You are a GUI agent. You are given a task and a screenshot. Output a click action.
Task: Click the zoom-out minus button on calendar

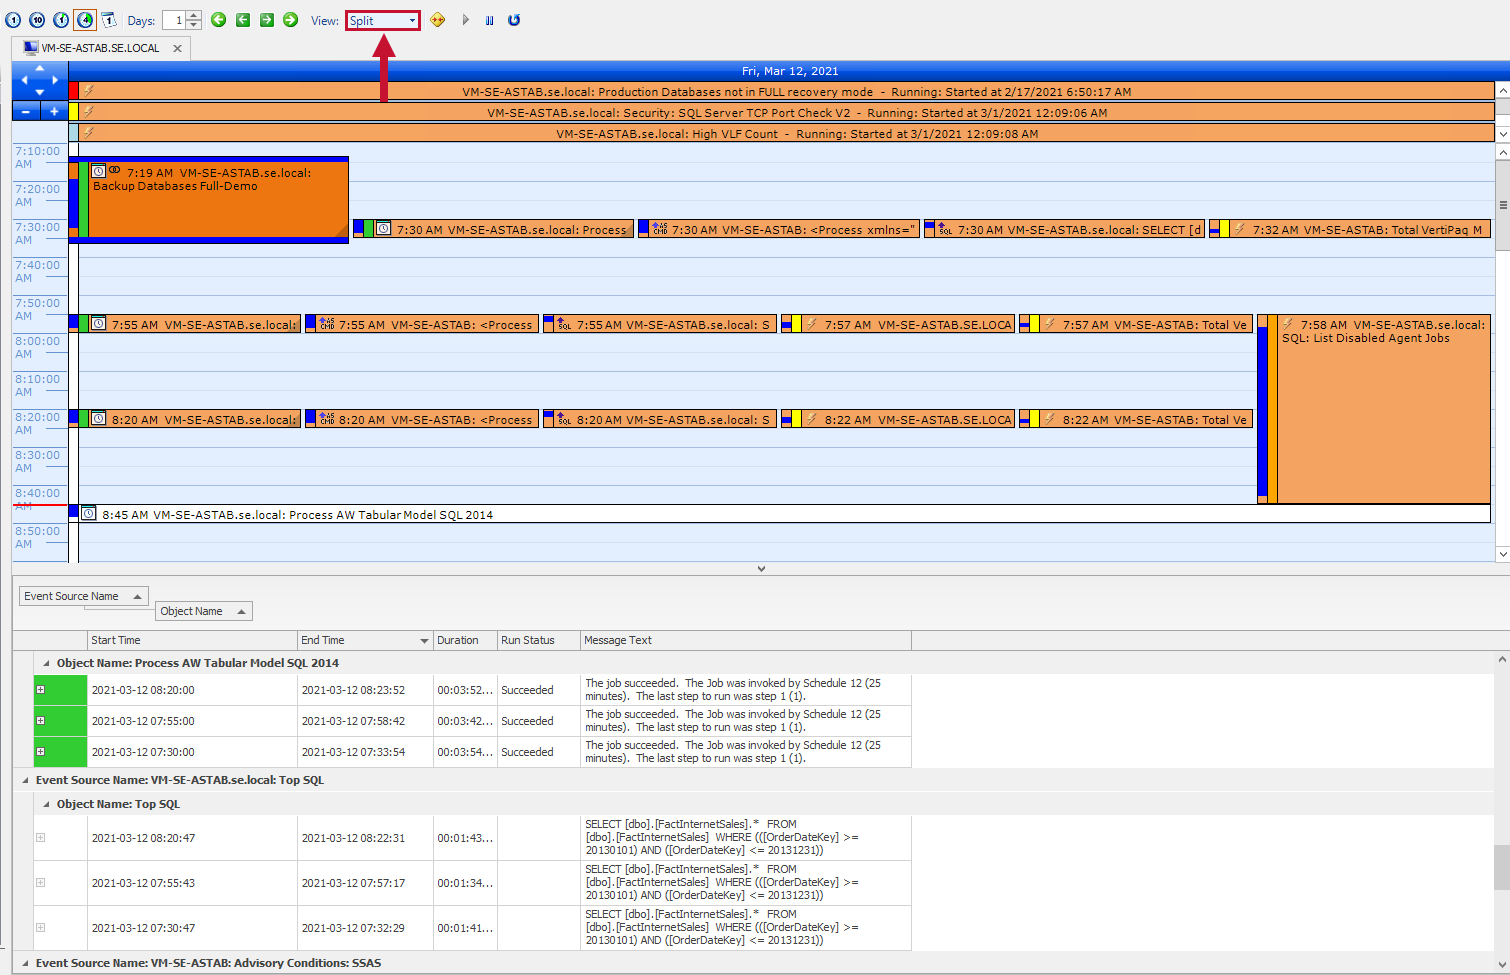point(26,111)
